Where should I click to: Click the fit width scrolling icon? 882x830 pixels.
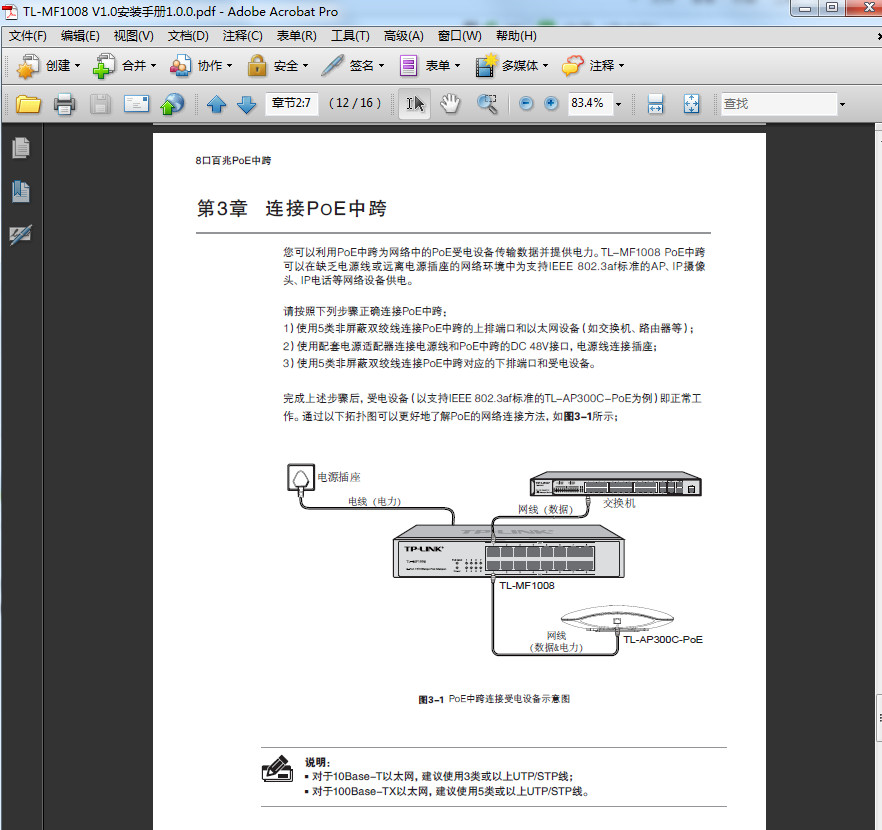pos(655,104)
